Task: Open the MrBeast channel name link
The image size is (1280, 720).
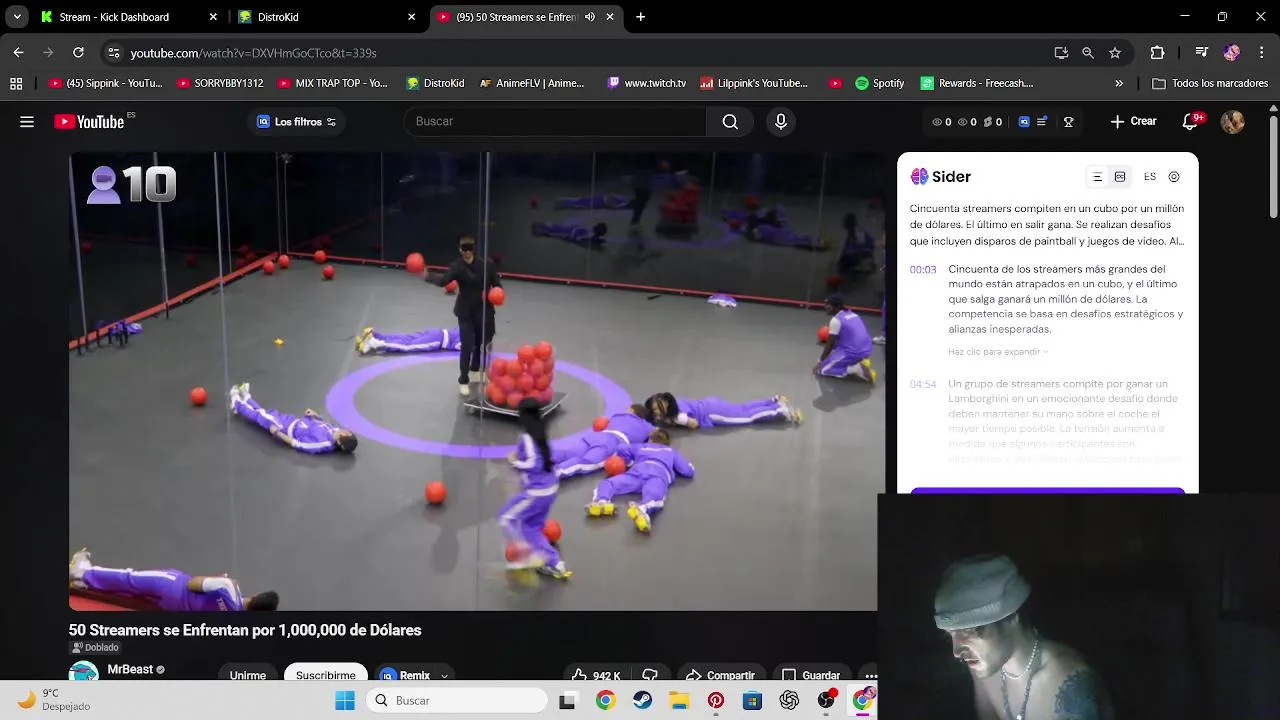Action: pos(130,669)
